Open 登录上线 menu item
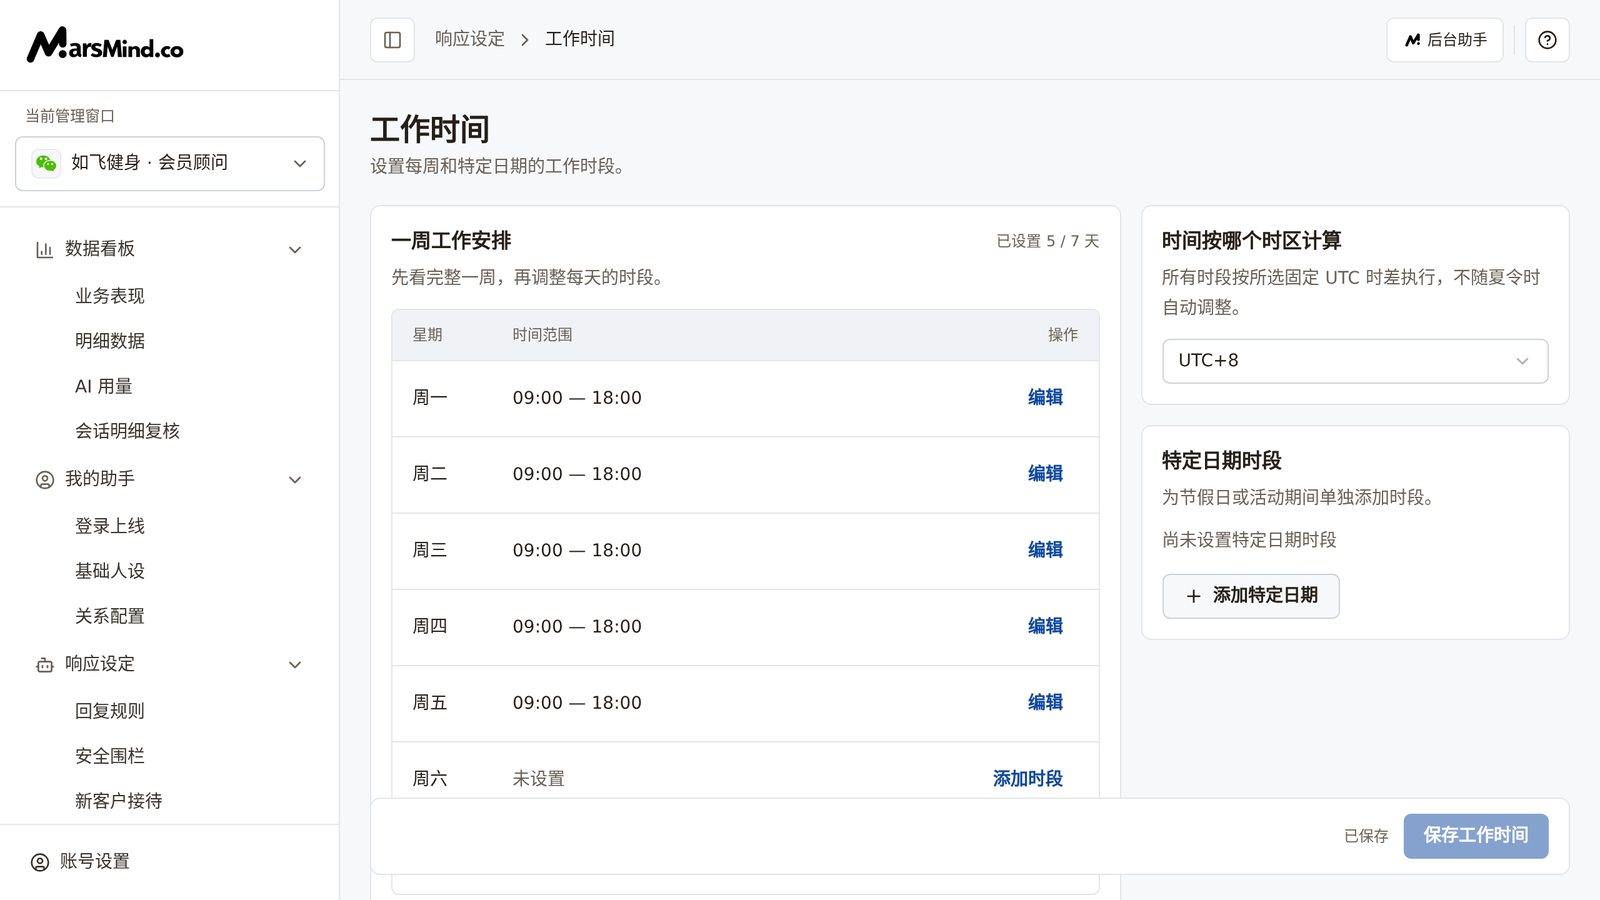 110,526
